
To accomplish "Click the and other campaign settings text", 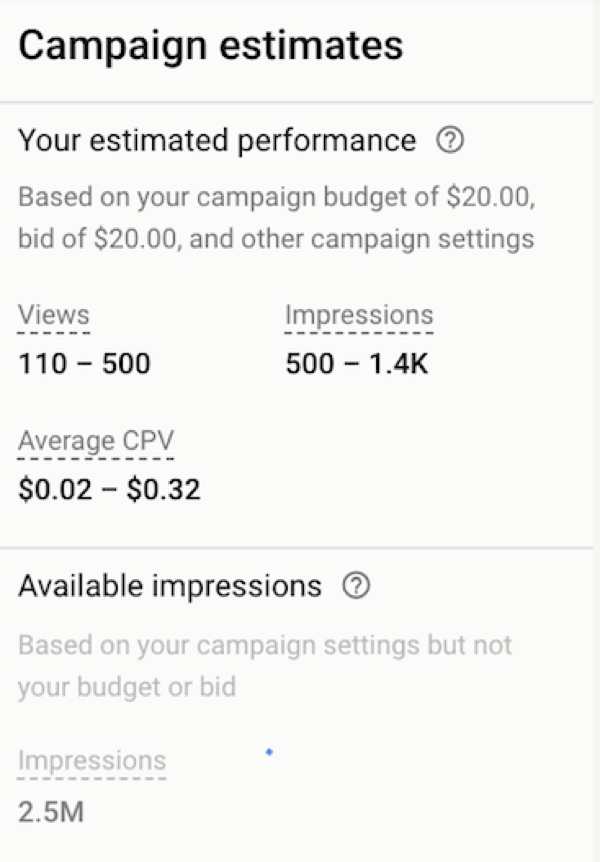I will [x=362, y=239].
